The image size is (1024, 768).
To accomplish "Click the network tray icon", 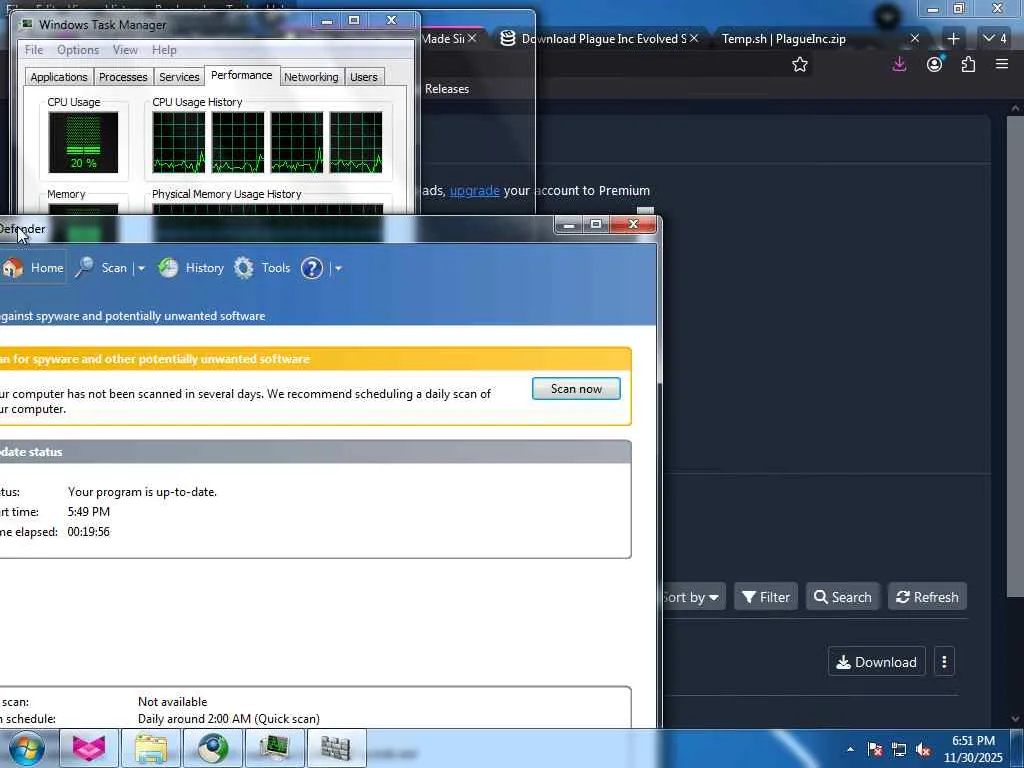I will [899, 749].
